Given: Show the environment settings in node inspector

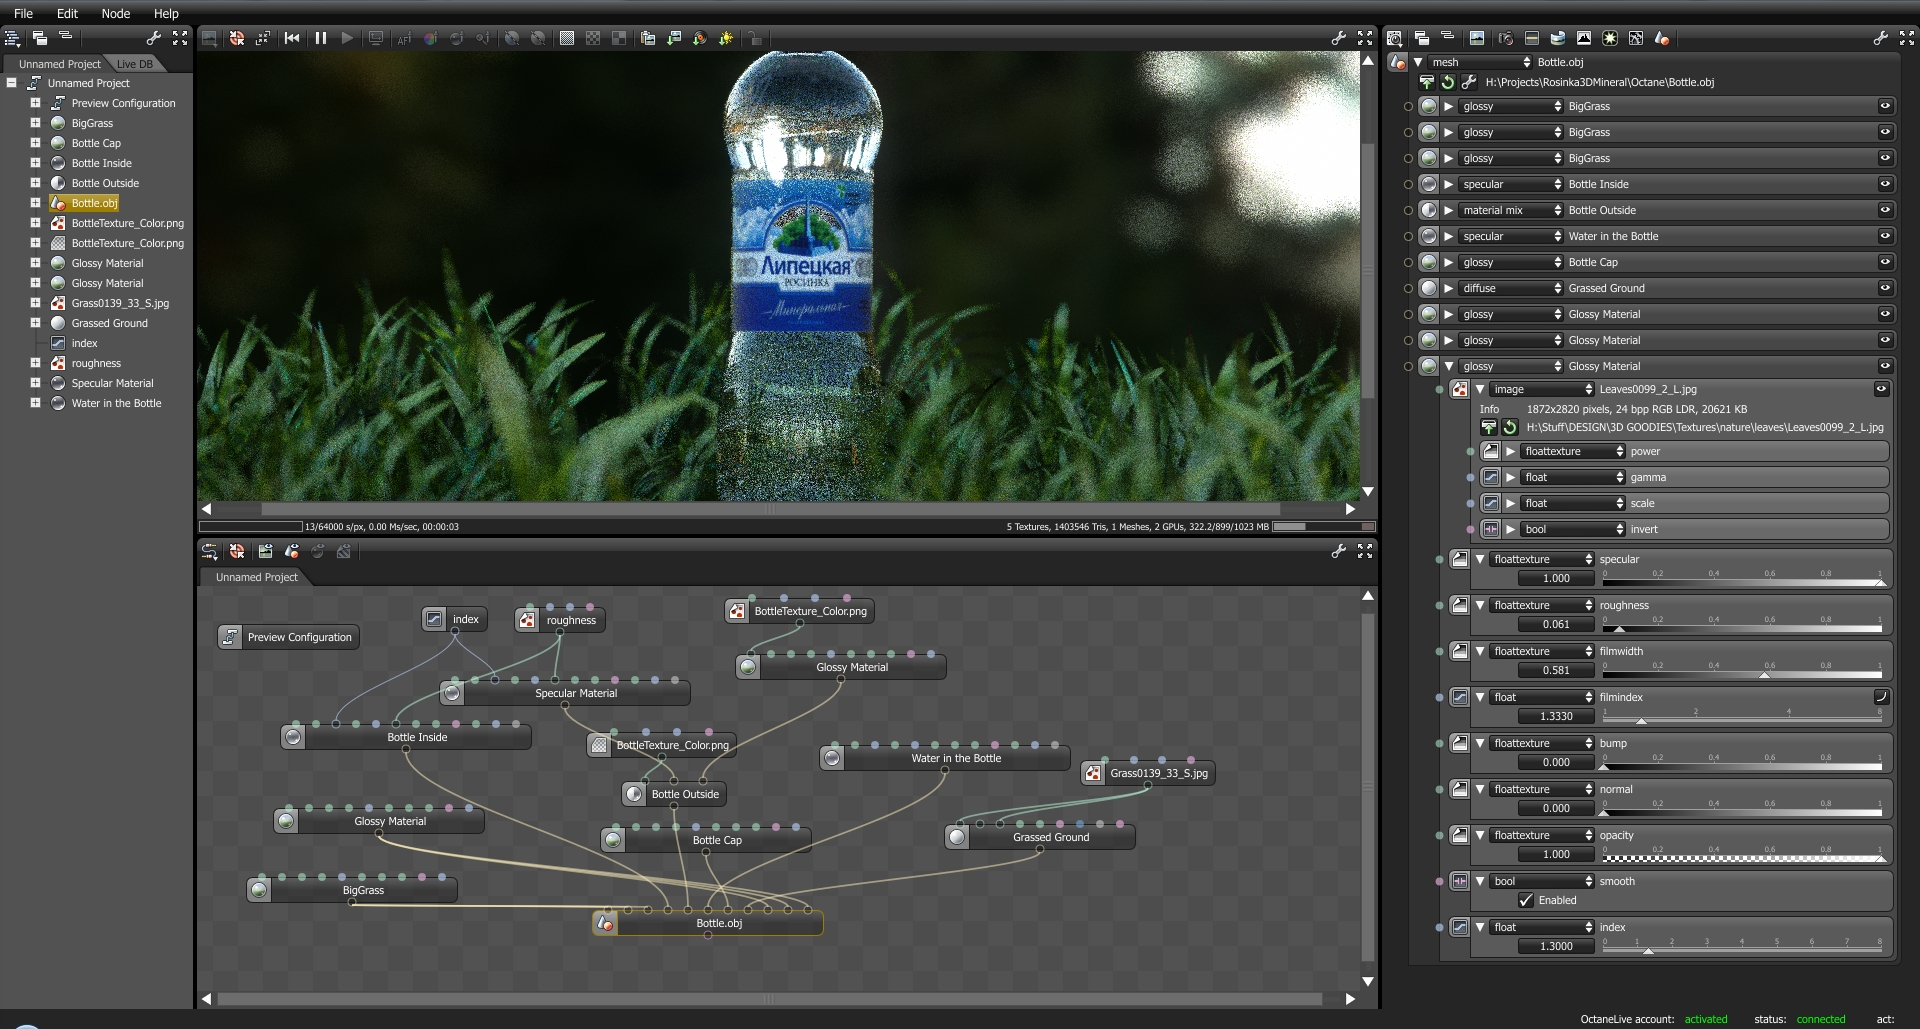Looking at the screenshot, I should (1557, 38).
